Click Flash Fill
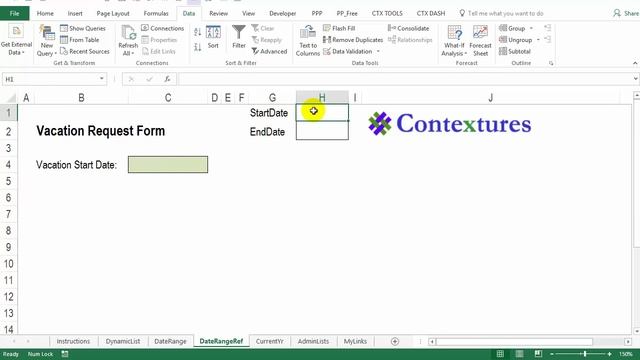 (x=339, y=28)
